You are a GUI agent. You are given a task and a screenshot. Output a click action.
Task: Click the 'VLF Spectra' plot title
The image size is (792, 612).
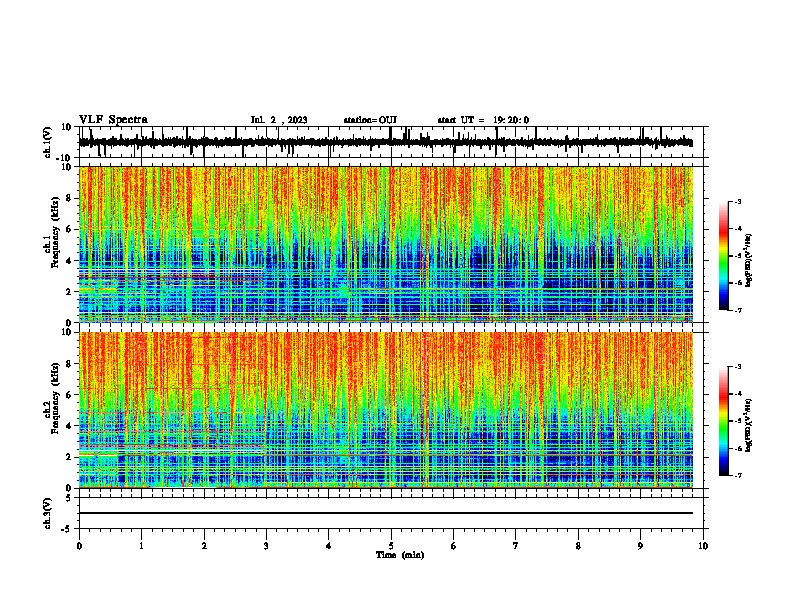click(x=113, y=120)
